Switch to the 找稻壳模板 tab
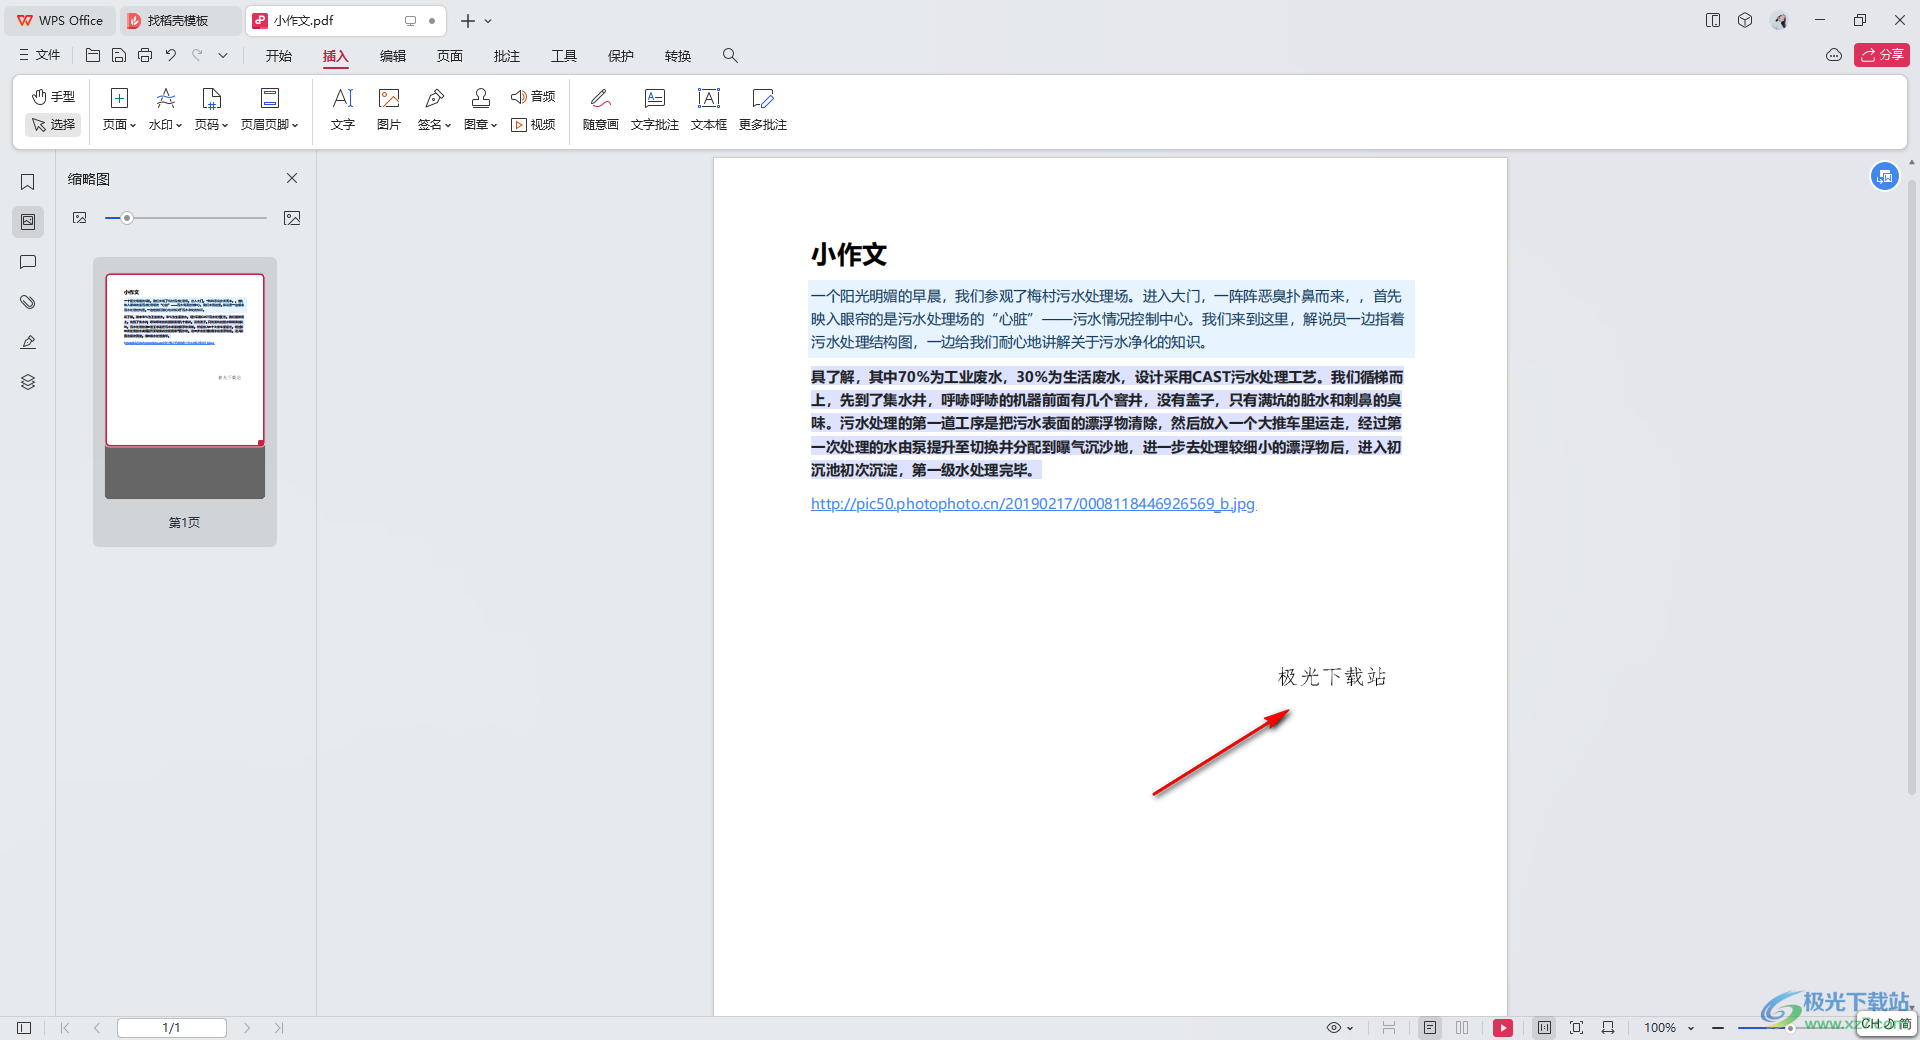Image resolution: width=1920 pixels, height=1040 pixels. 180,20
